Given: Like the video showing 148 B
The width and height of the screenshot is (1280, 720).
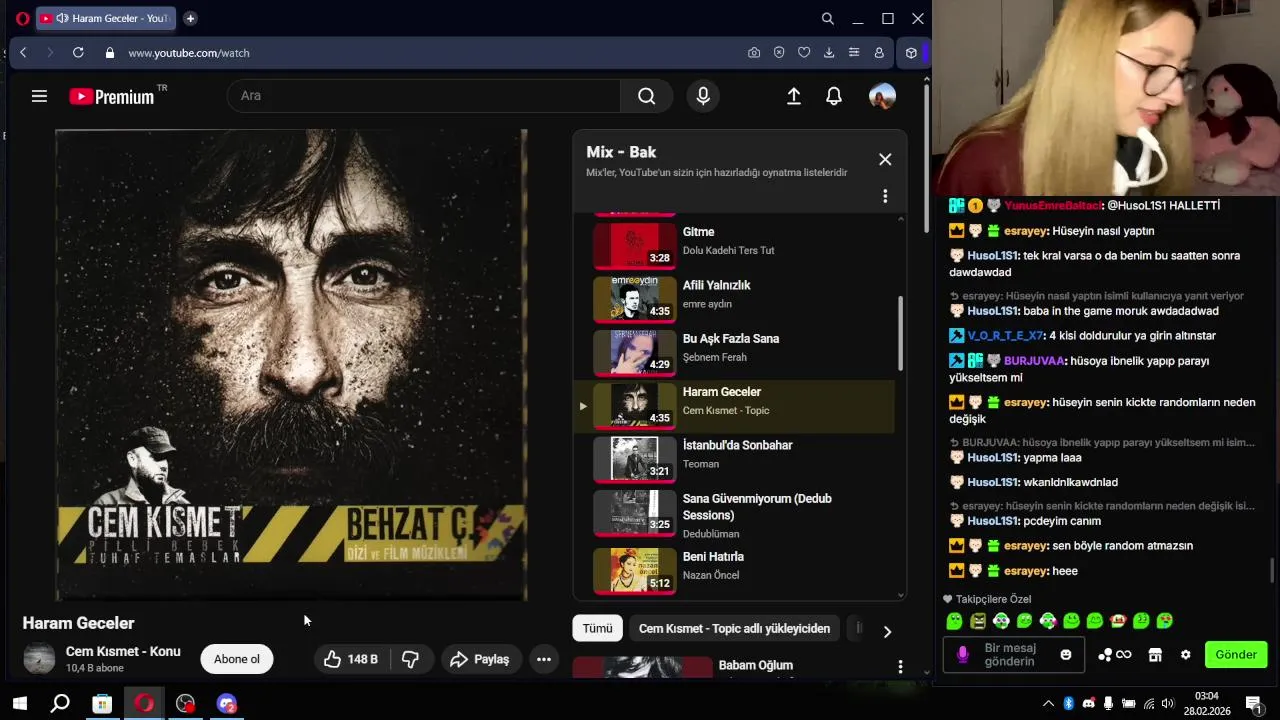Looking at the screenshot, I should click(x=350, y=659).
